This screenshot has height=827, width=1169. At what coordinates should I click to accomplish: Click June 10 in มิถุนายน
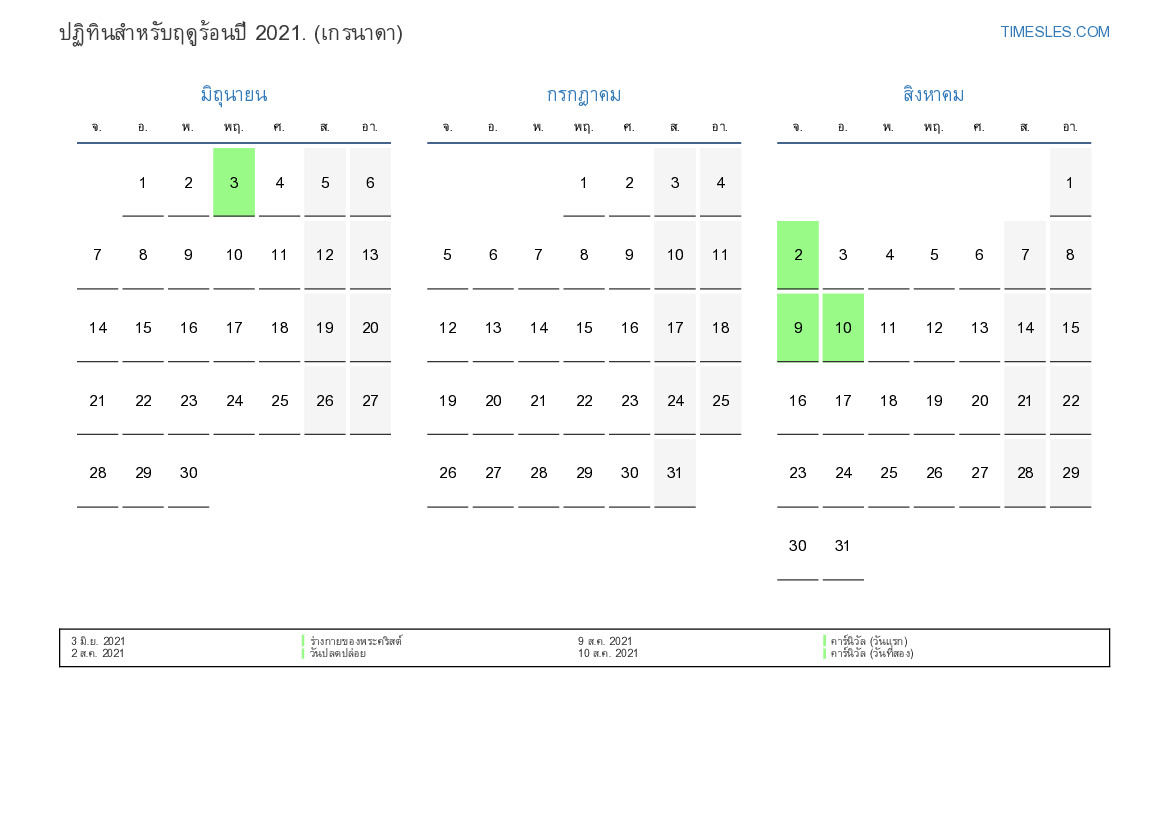[234, 255]
